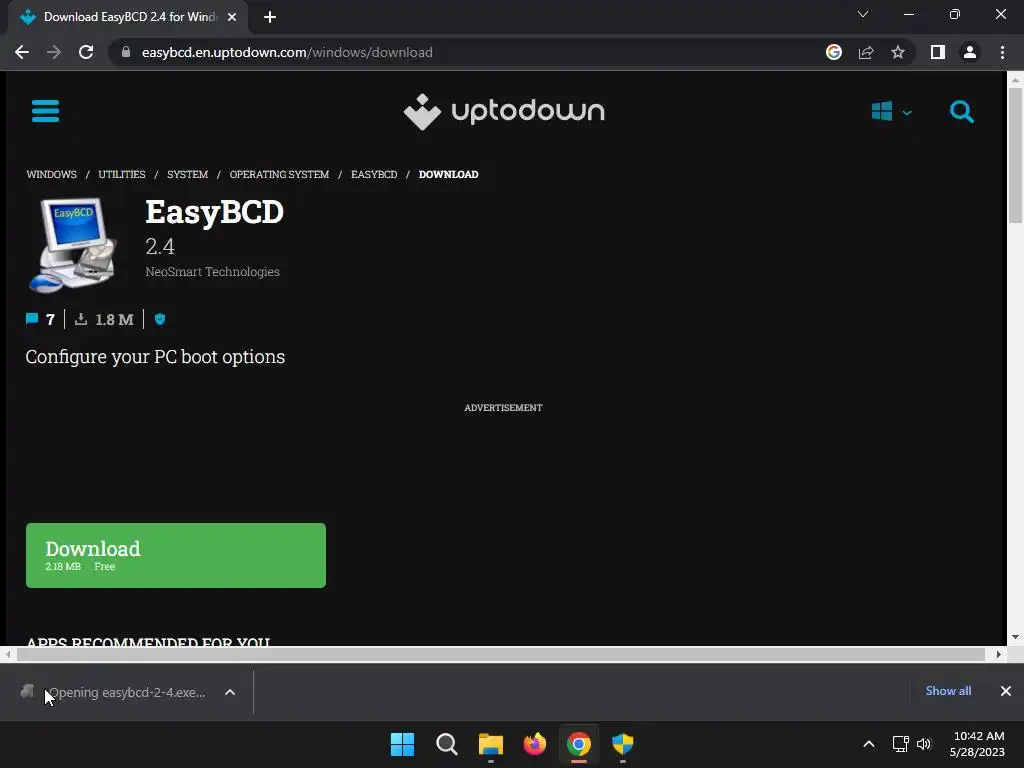This screenshot has height=768, width=1024.
Task: Click the vertical page scrollbar thumb
Action: coord(1015,155)
